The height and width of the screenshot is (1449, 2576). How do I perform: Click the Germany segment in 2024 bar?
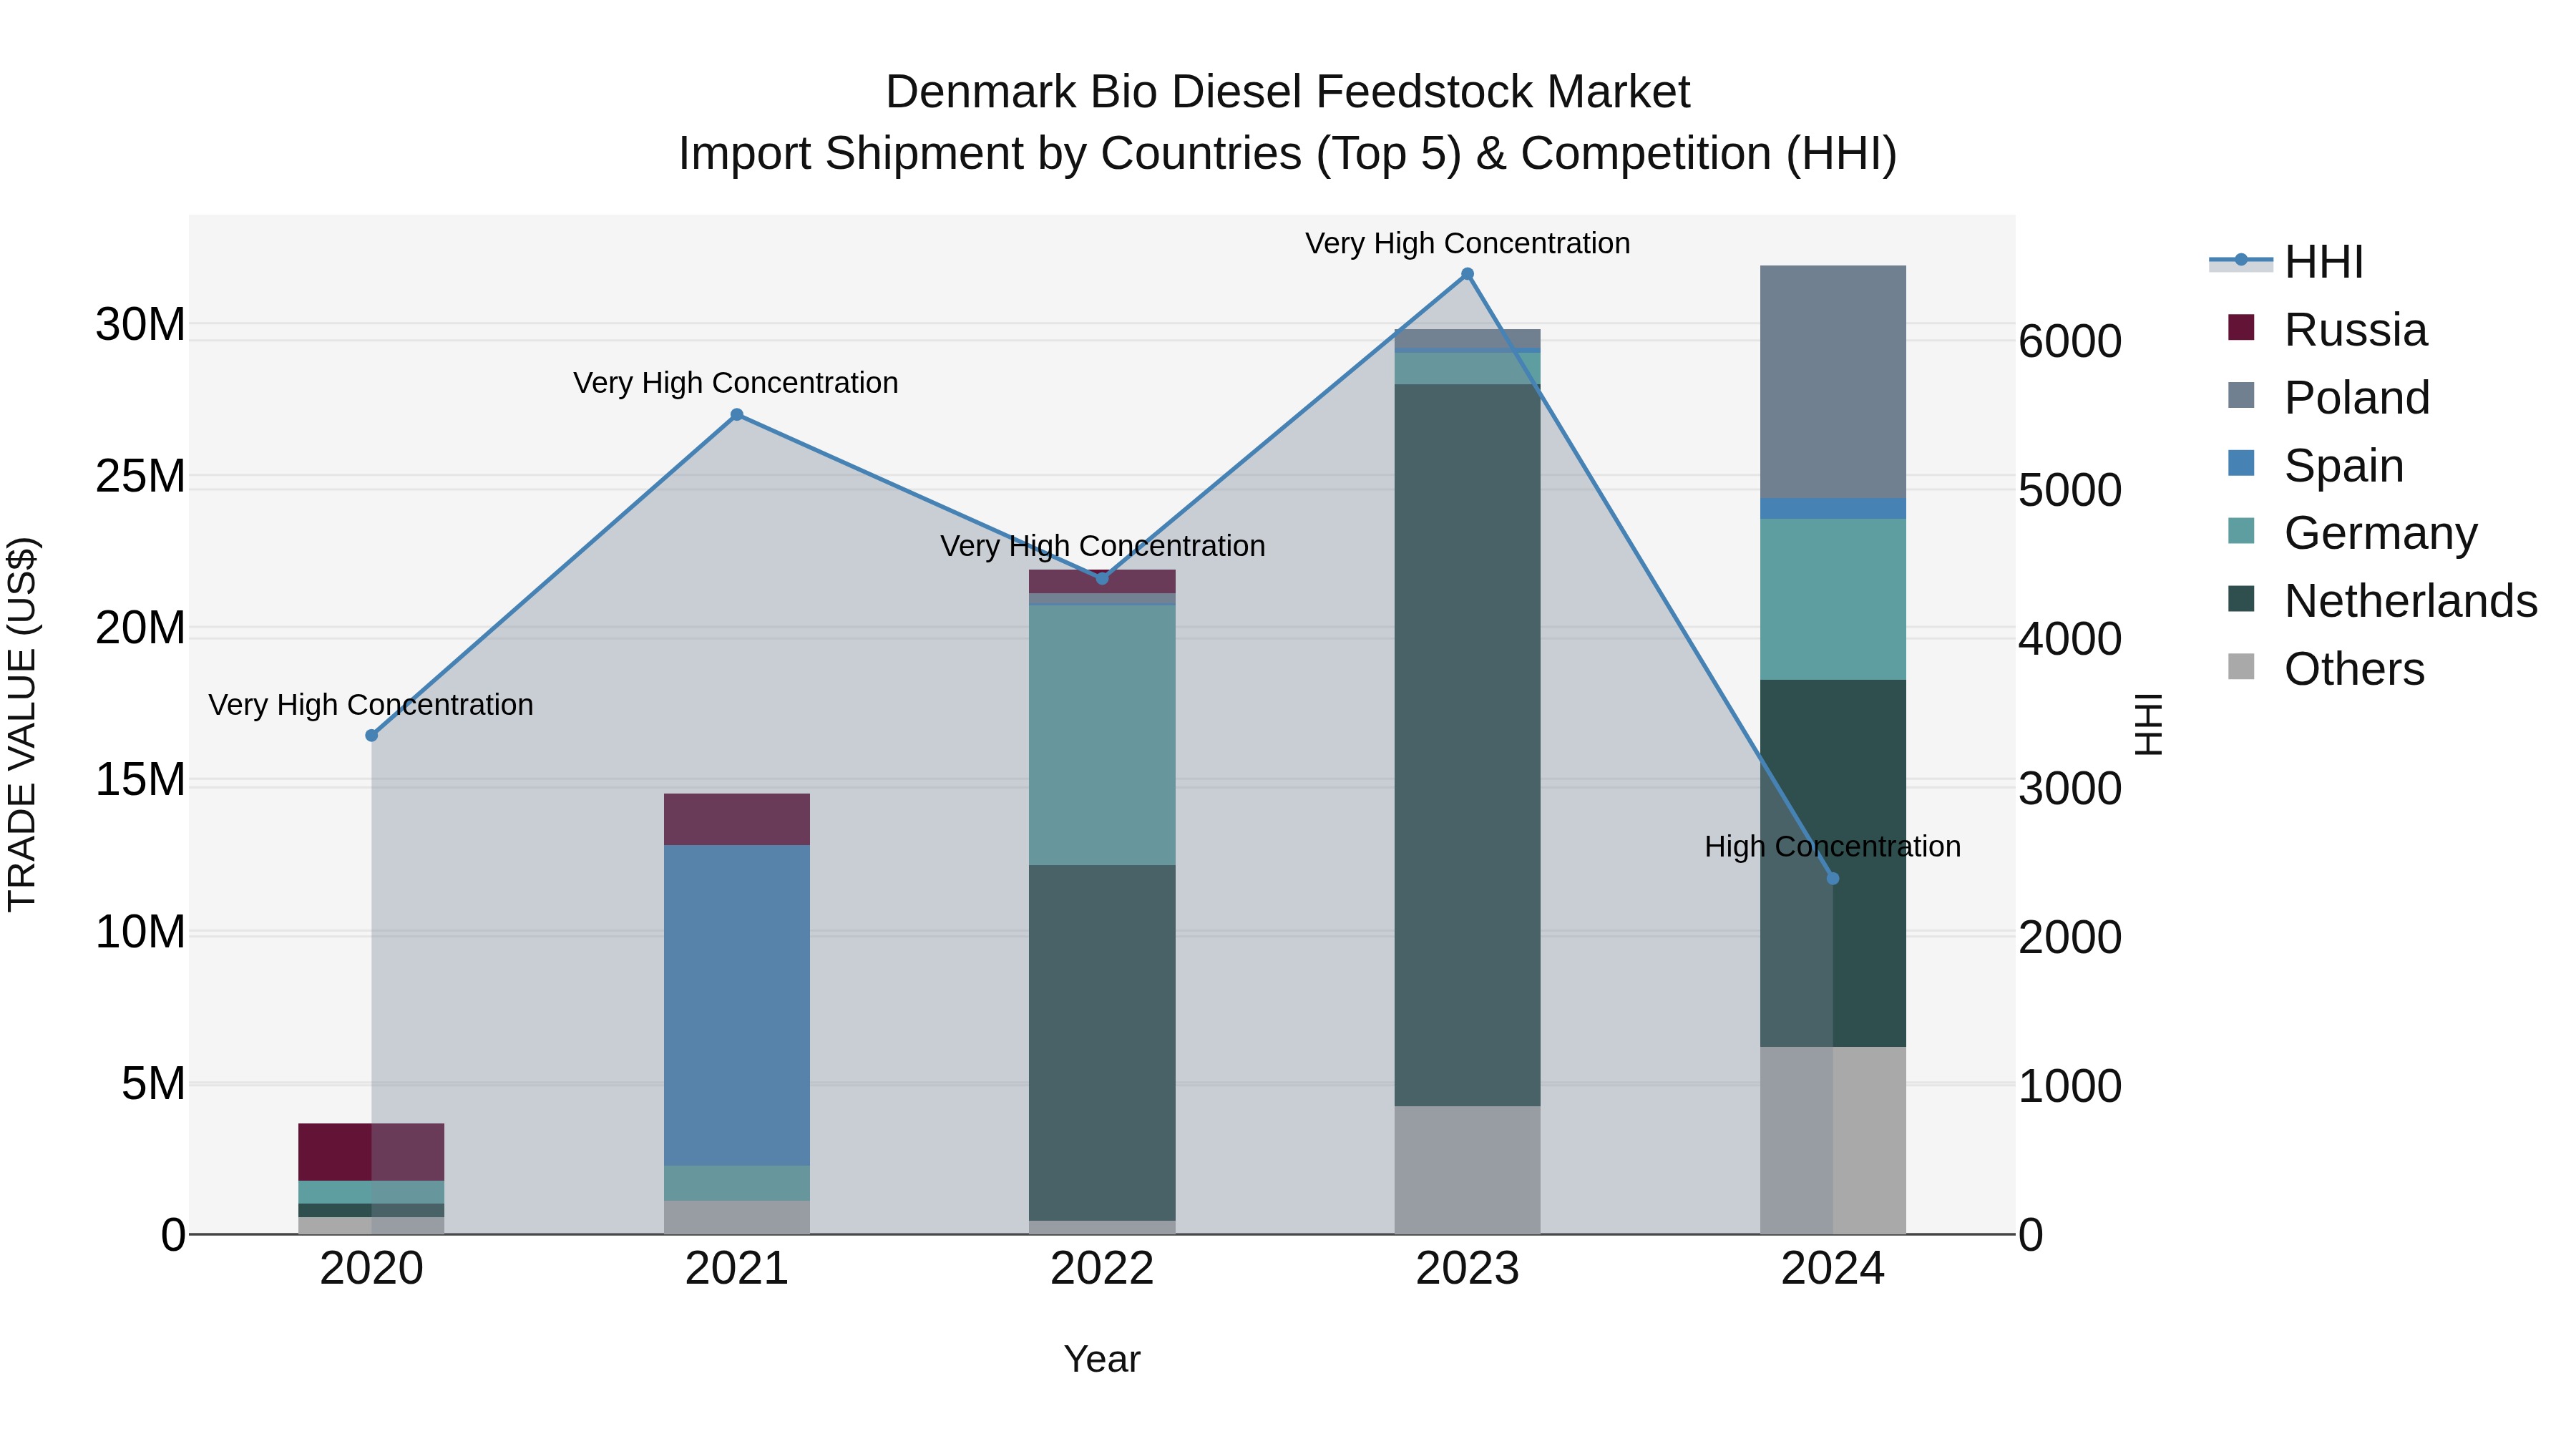pos(1833,599)
